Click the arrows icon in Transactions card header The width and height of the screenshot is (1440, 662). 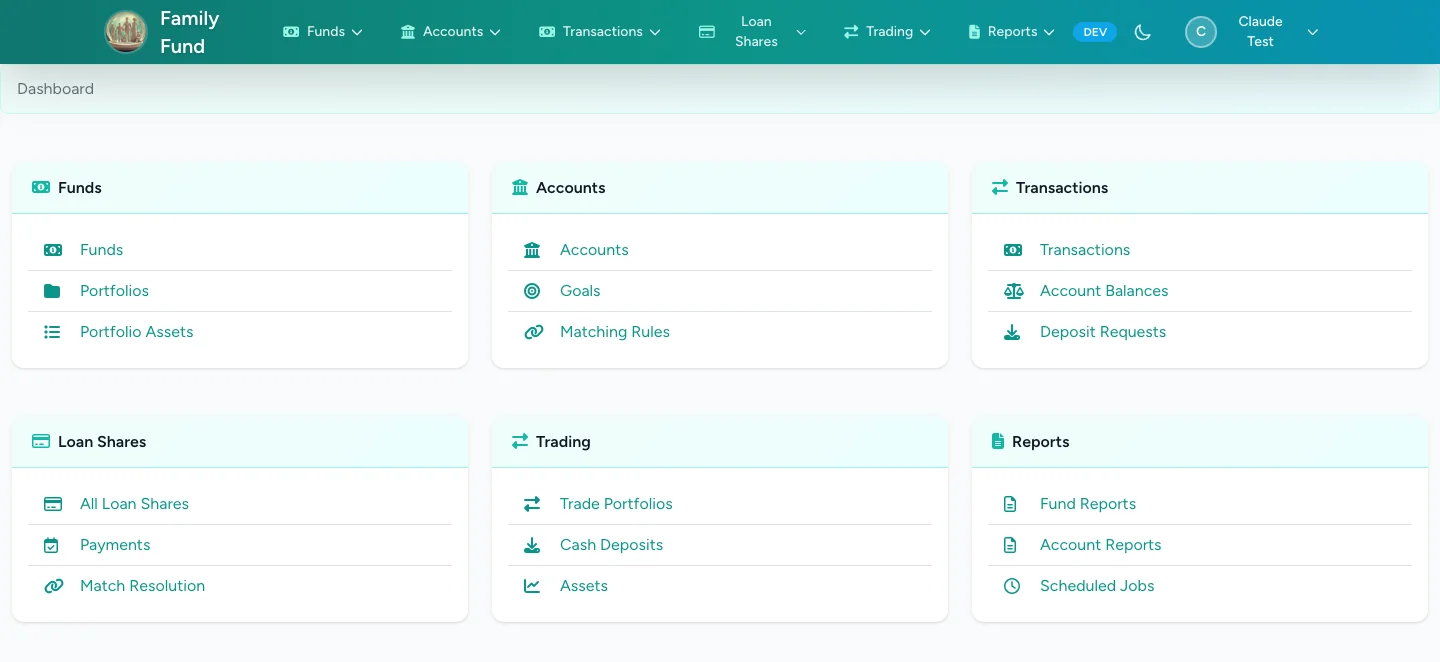(1000, 187)
